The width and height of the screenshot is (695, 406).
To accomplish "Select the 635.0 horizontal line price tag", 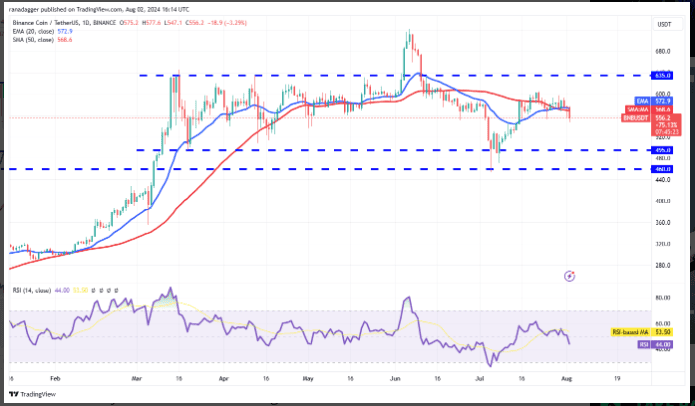I will [662, 76].
